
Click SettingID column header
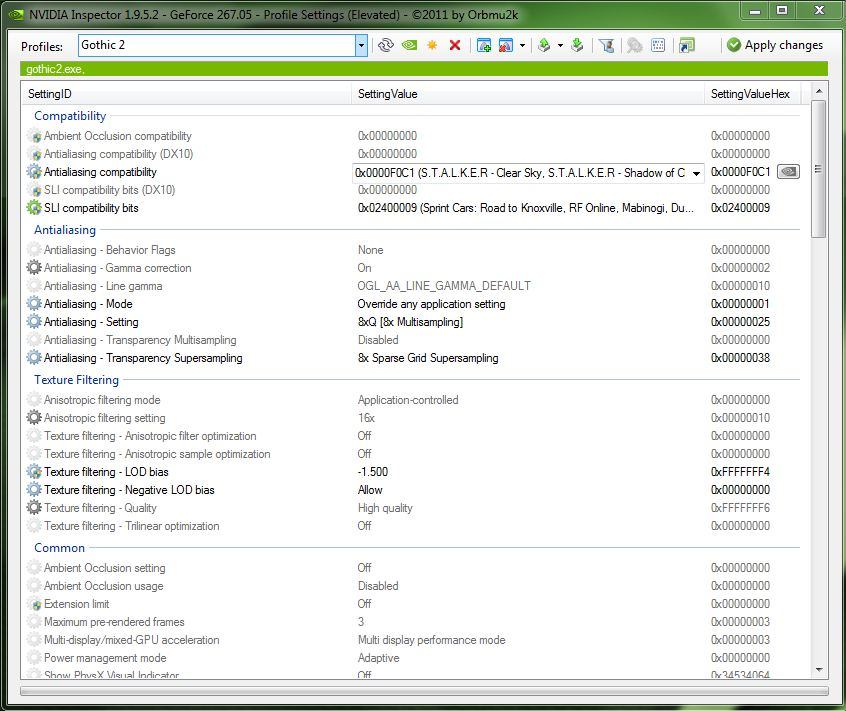click(x=186, y=94)
